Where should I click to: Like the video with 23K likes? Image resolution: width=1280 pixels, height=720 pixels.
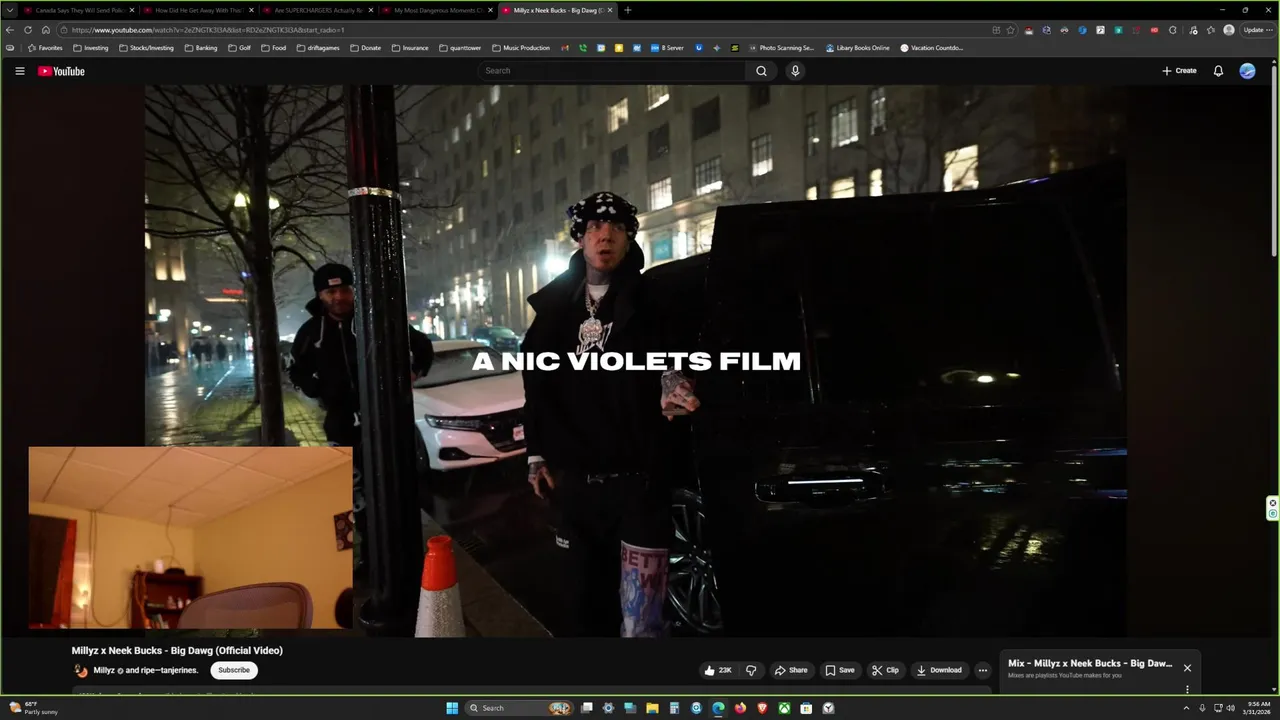tap(718, 670)
